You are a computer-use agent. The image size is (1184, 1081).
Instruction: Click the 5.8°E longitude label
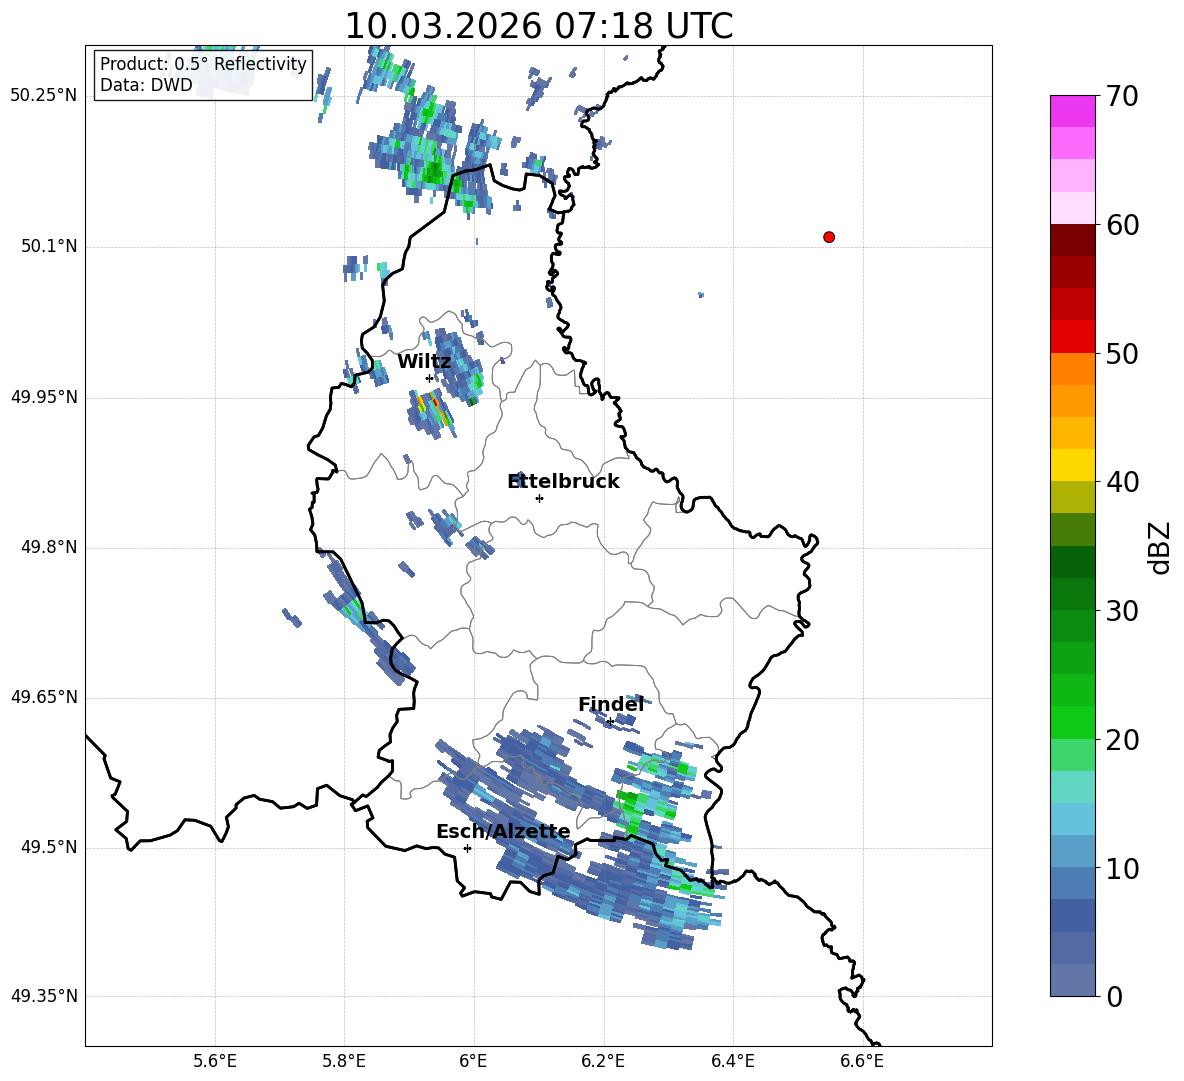(x=344, y=1061)
